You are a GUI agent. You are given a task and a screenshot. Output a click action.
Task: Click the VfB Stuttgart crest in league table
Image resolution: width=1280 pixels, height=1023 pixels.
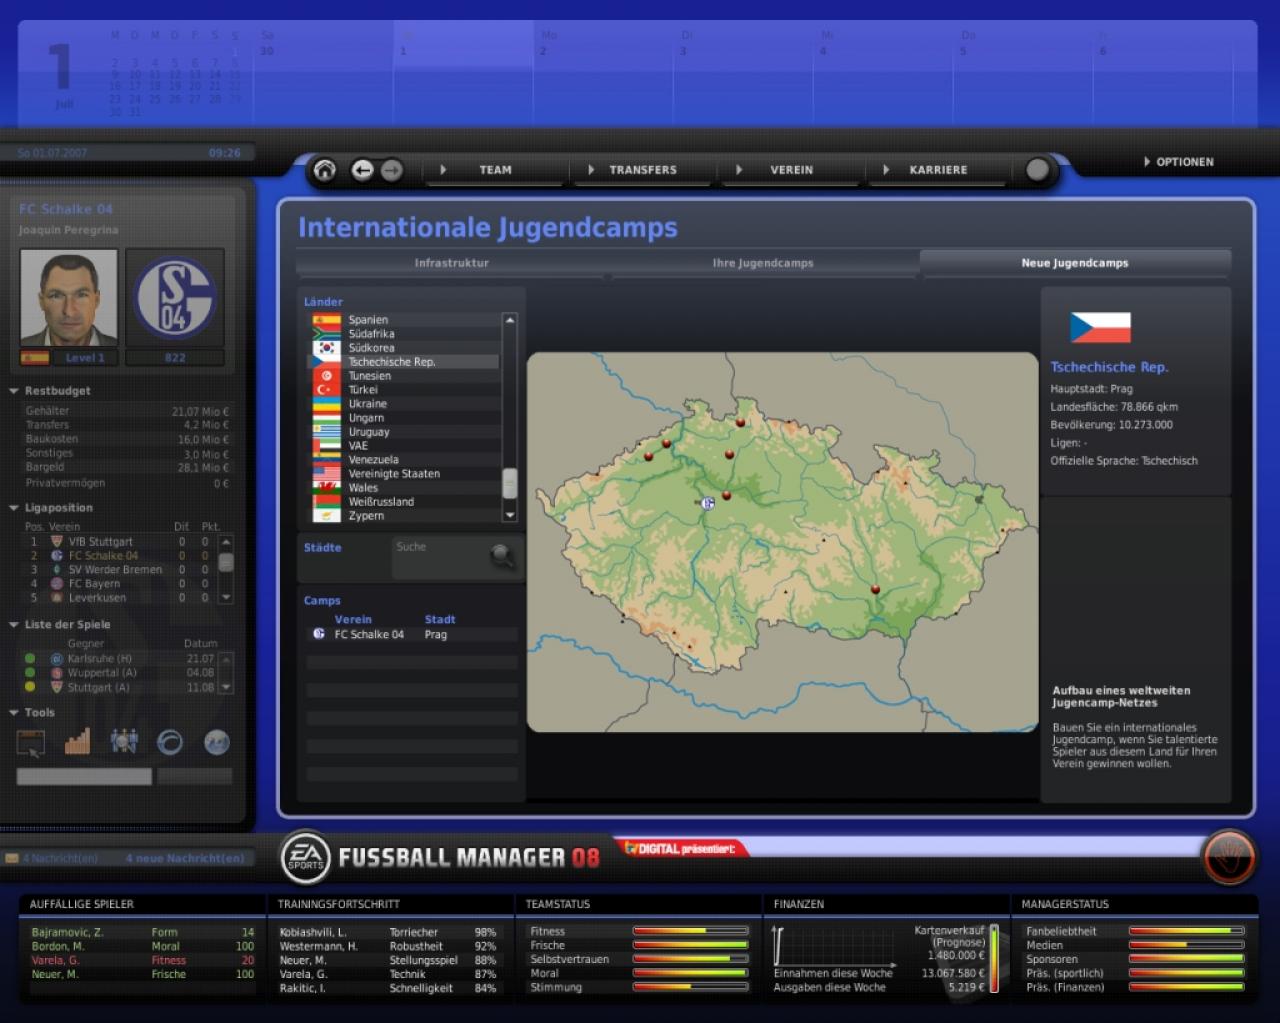(x=57, y=542)
